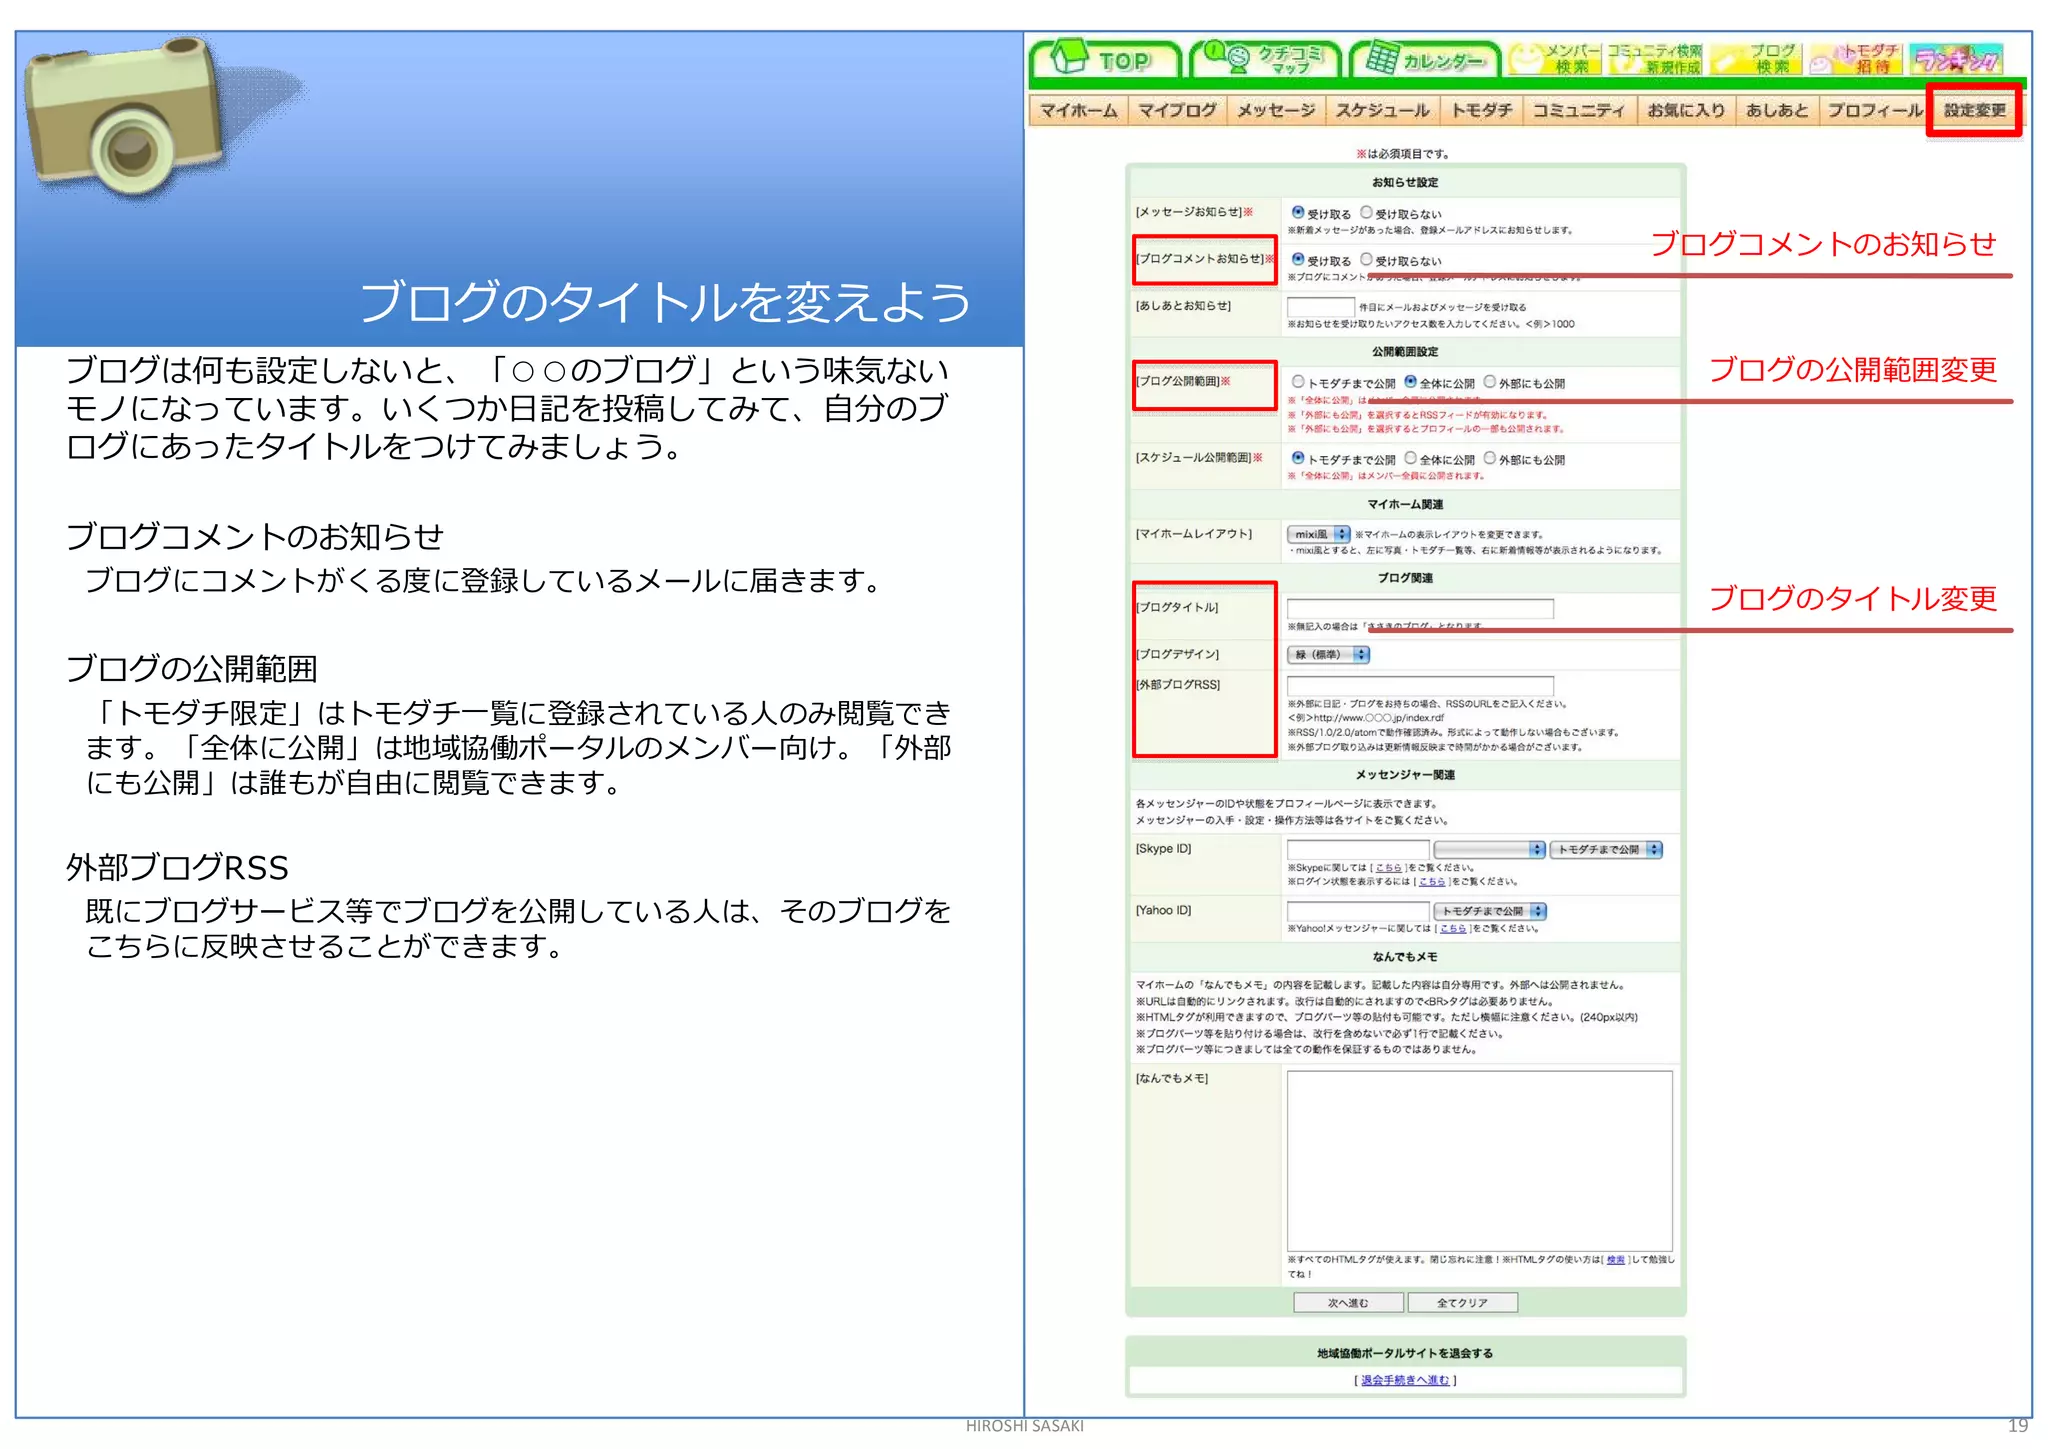Open the 検索 link for HTML tags
This screenshot has width=2048, height=1449.
(x=1616, y=1260)
